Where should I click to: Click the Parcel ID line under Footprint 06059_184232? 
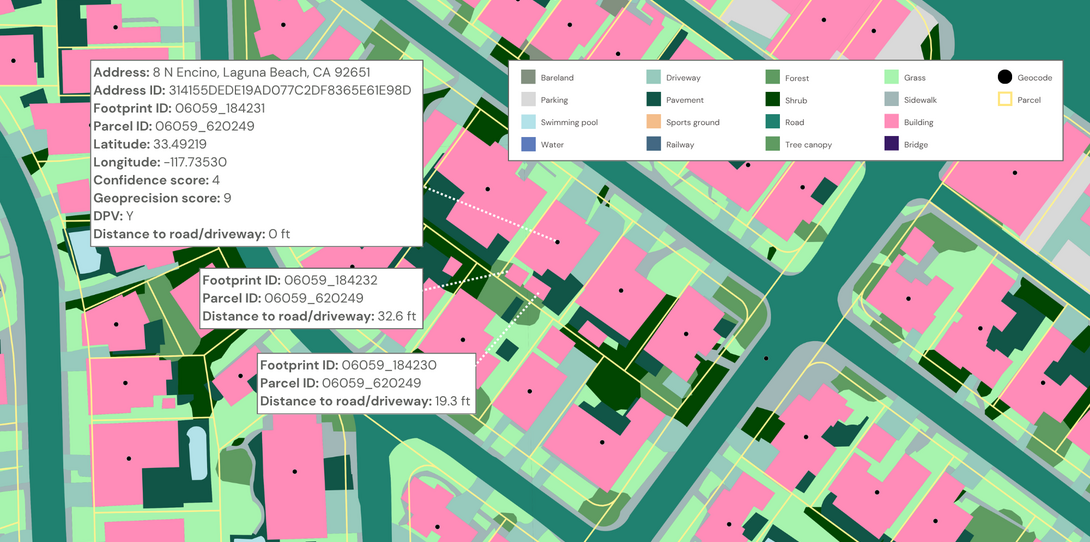[x=283, y=298]
